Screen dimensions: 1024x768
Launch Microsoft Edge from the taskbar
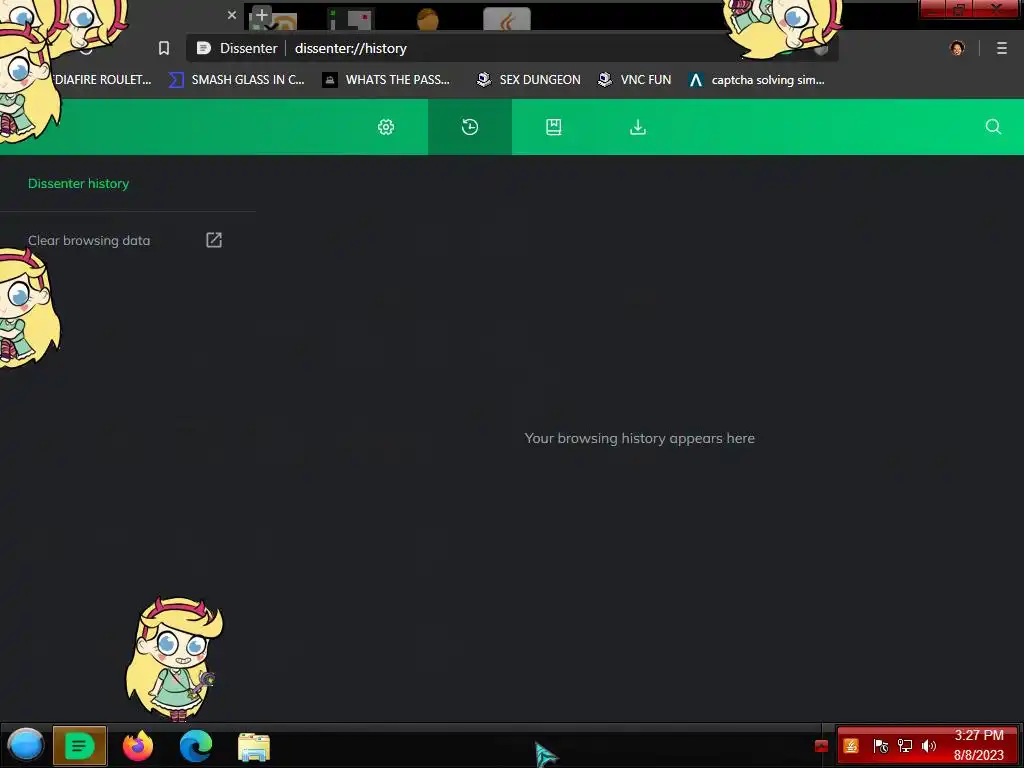tap(196, 745)
